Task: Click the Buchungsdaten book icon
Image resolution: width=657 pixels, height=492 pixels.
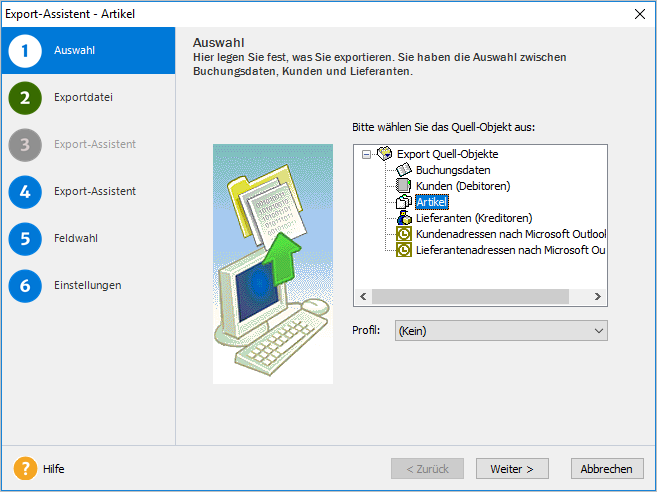Action: click(404, 170)
